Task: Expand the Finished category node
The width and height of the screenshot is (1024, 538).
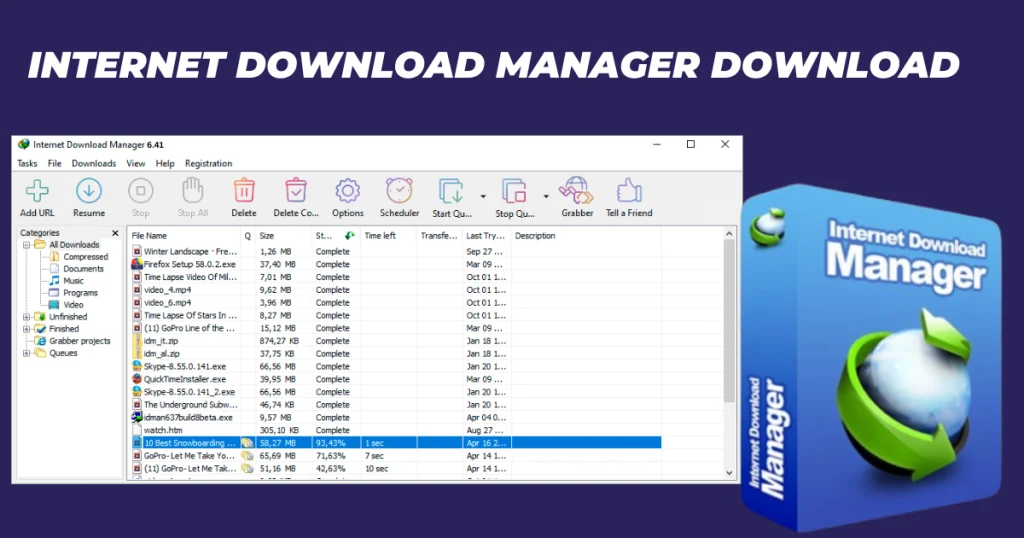Action: [27, 329]
